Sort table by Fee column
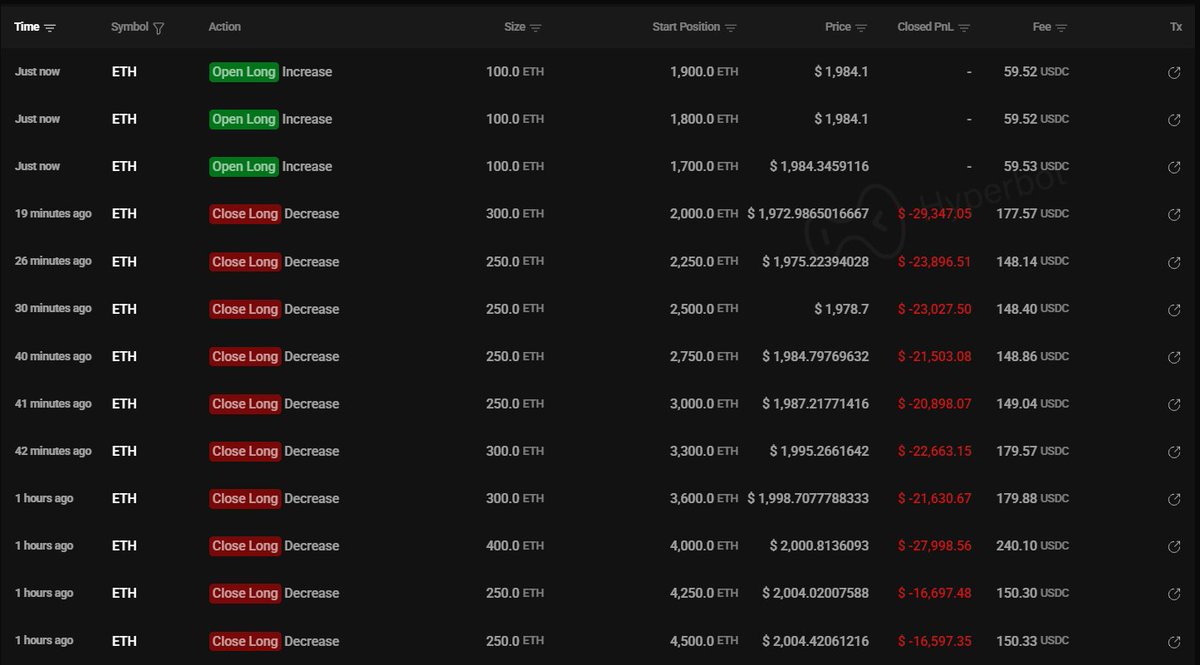1200x665 pixels. tap(1061, 28)
